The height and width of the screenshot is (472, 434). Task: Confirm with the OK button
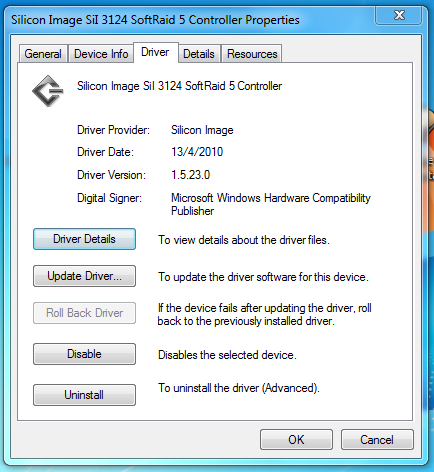296,440
